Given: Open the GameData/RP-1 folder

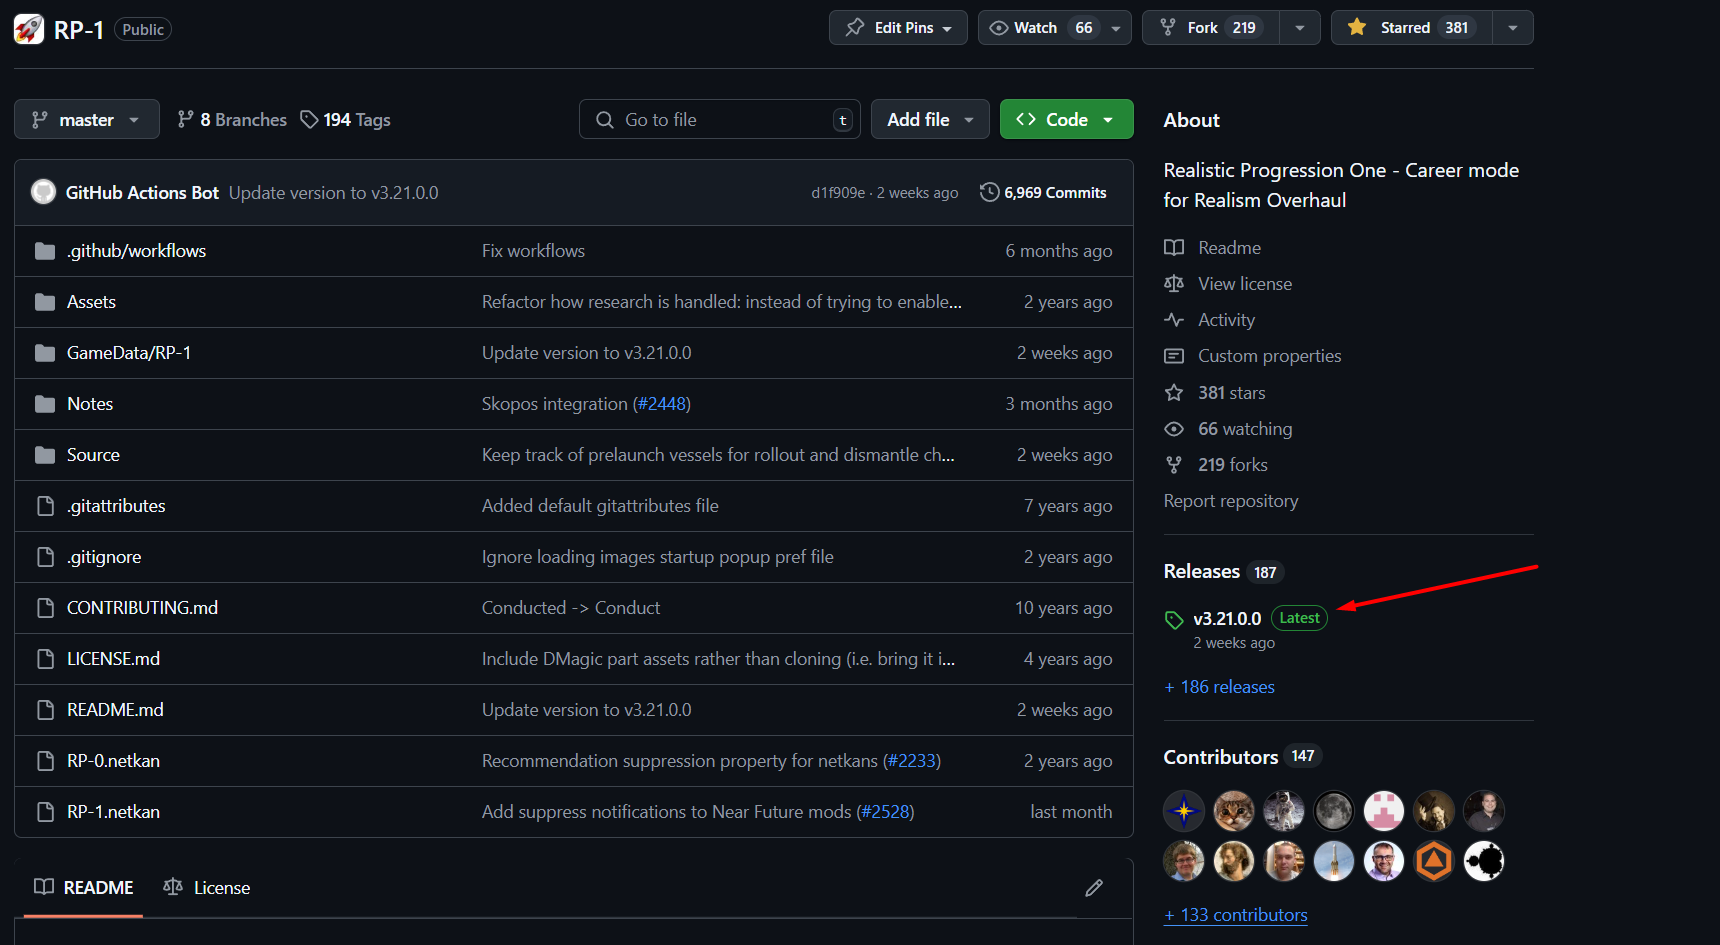Looking at the screenshot, I should pyautogui.click(x=129, y=353).
